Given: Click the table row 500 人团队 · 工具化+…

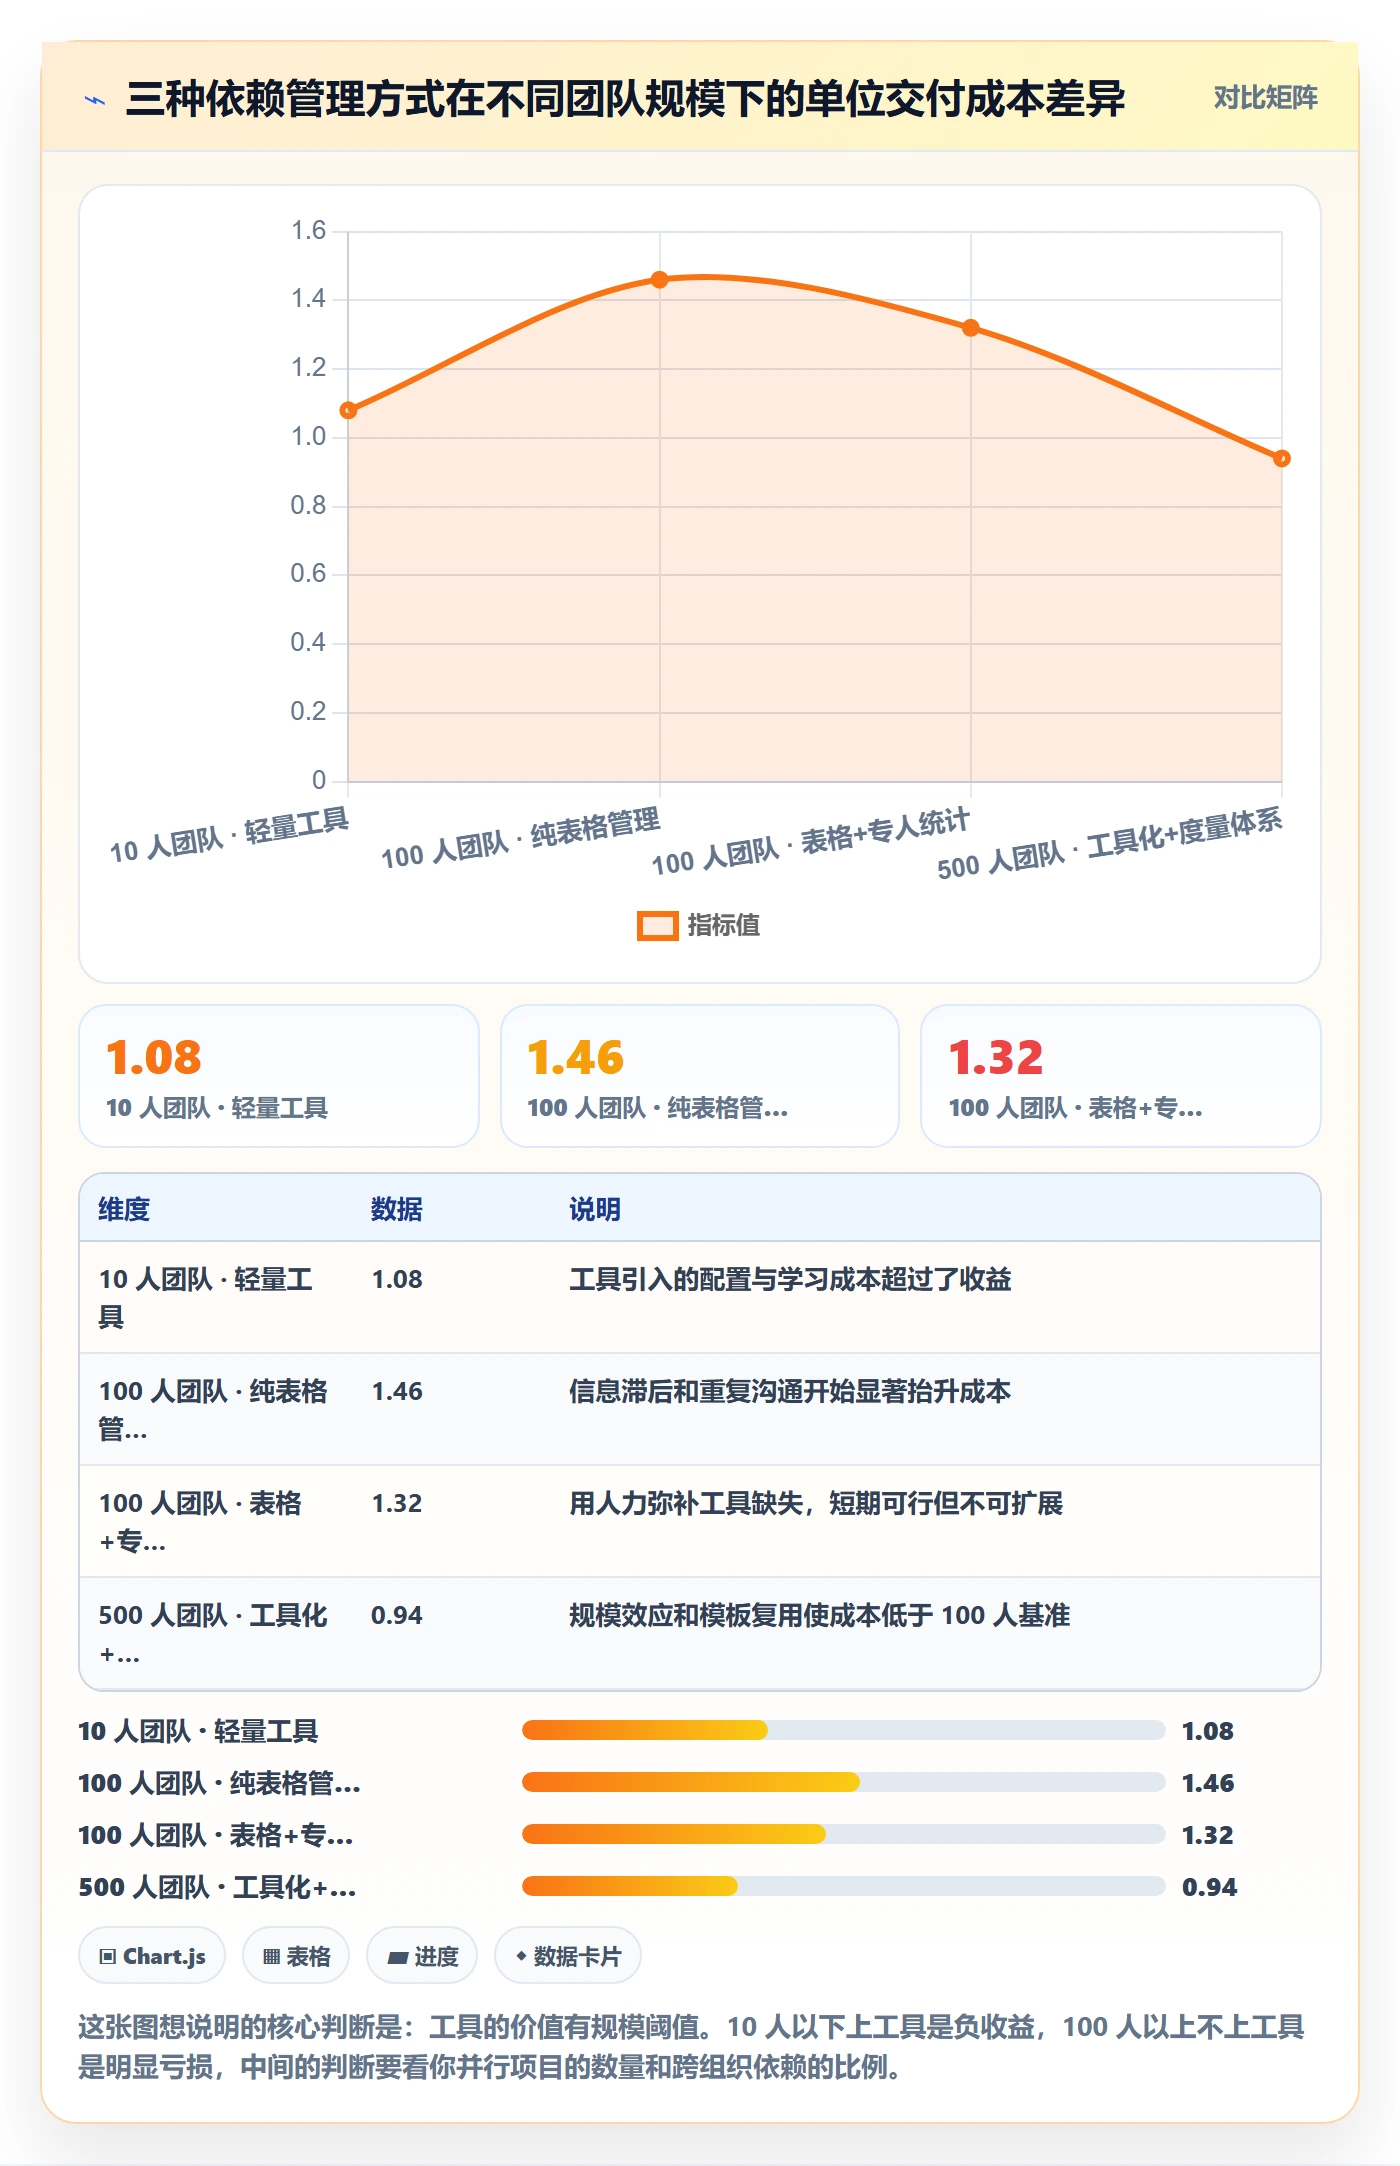Looking at the screenshot, I should tap(700, 1634).
